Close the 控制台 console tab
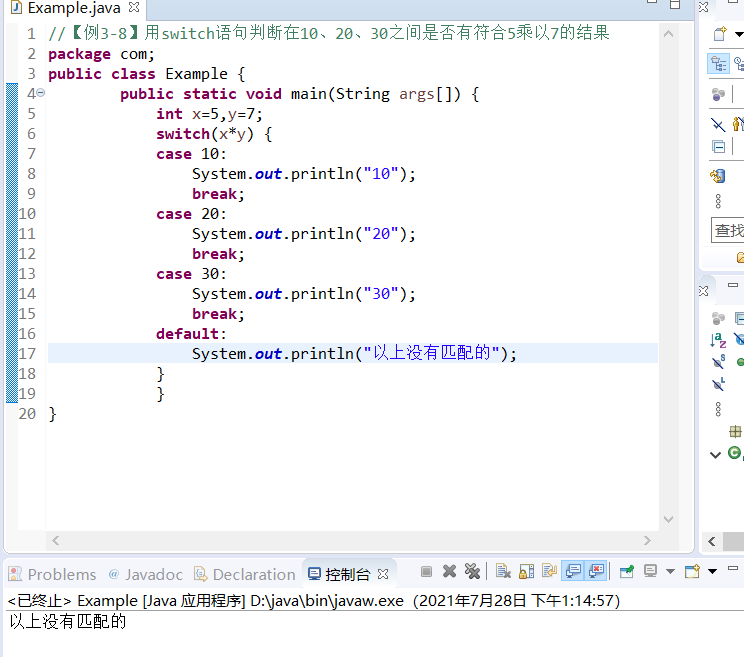This screenshot has width=744, height=657. pyautogui.click(x=383, y=574)
